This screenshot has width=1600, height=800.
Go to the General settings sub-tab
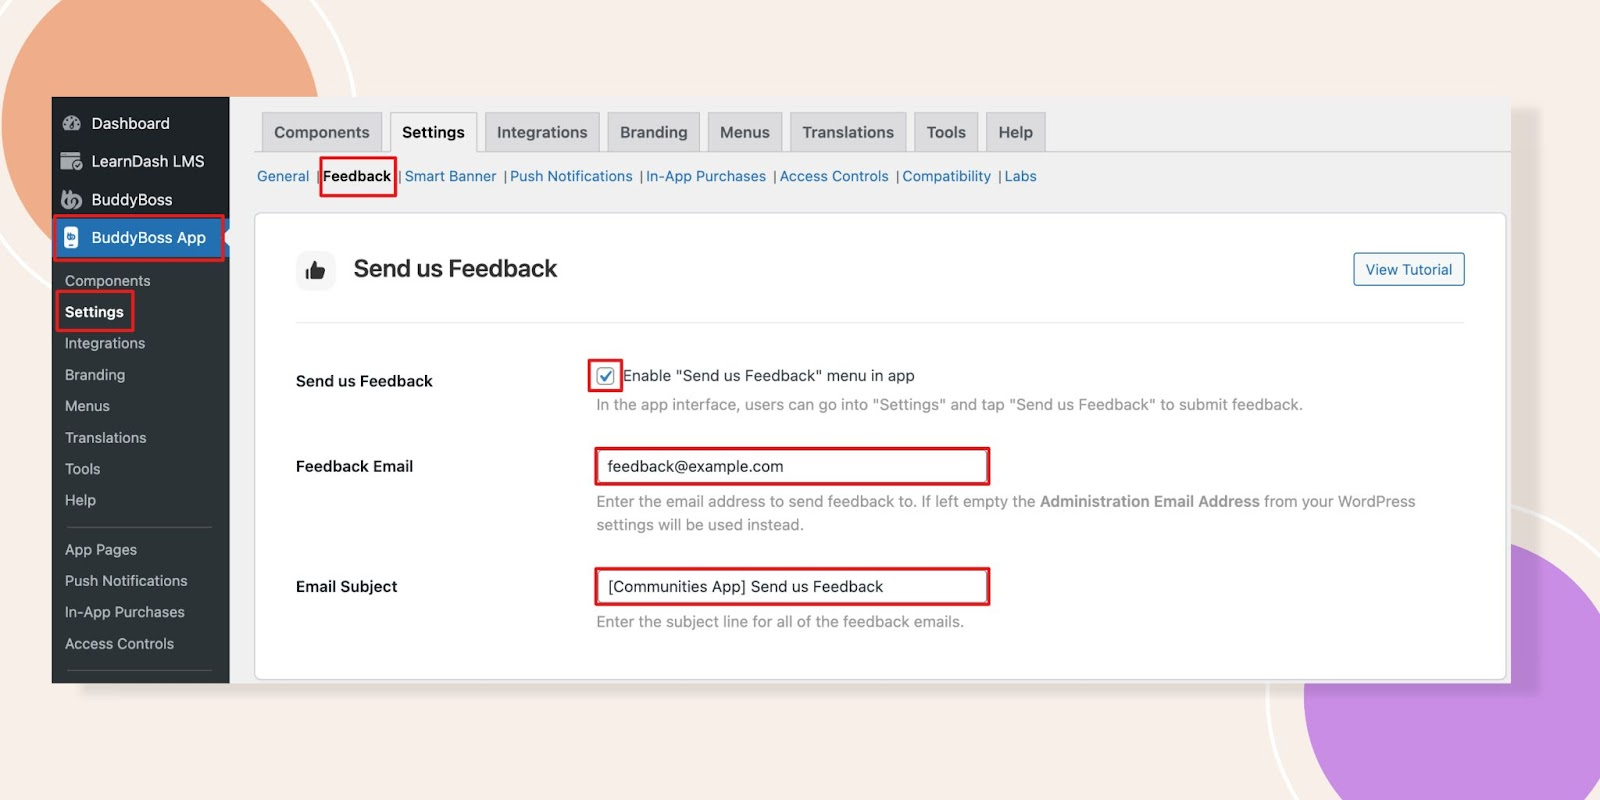coord(283,176)
